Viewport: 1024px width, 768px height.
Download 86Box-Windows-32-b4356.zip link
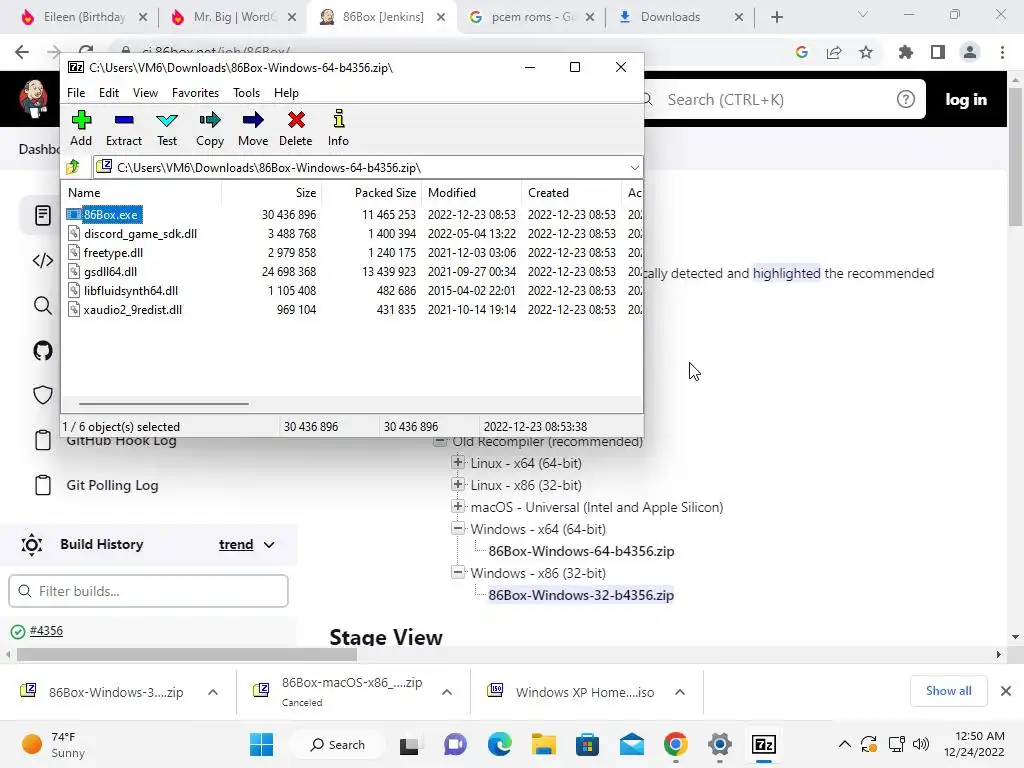581,595
